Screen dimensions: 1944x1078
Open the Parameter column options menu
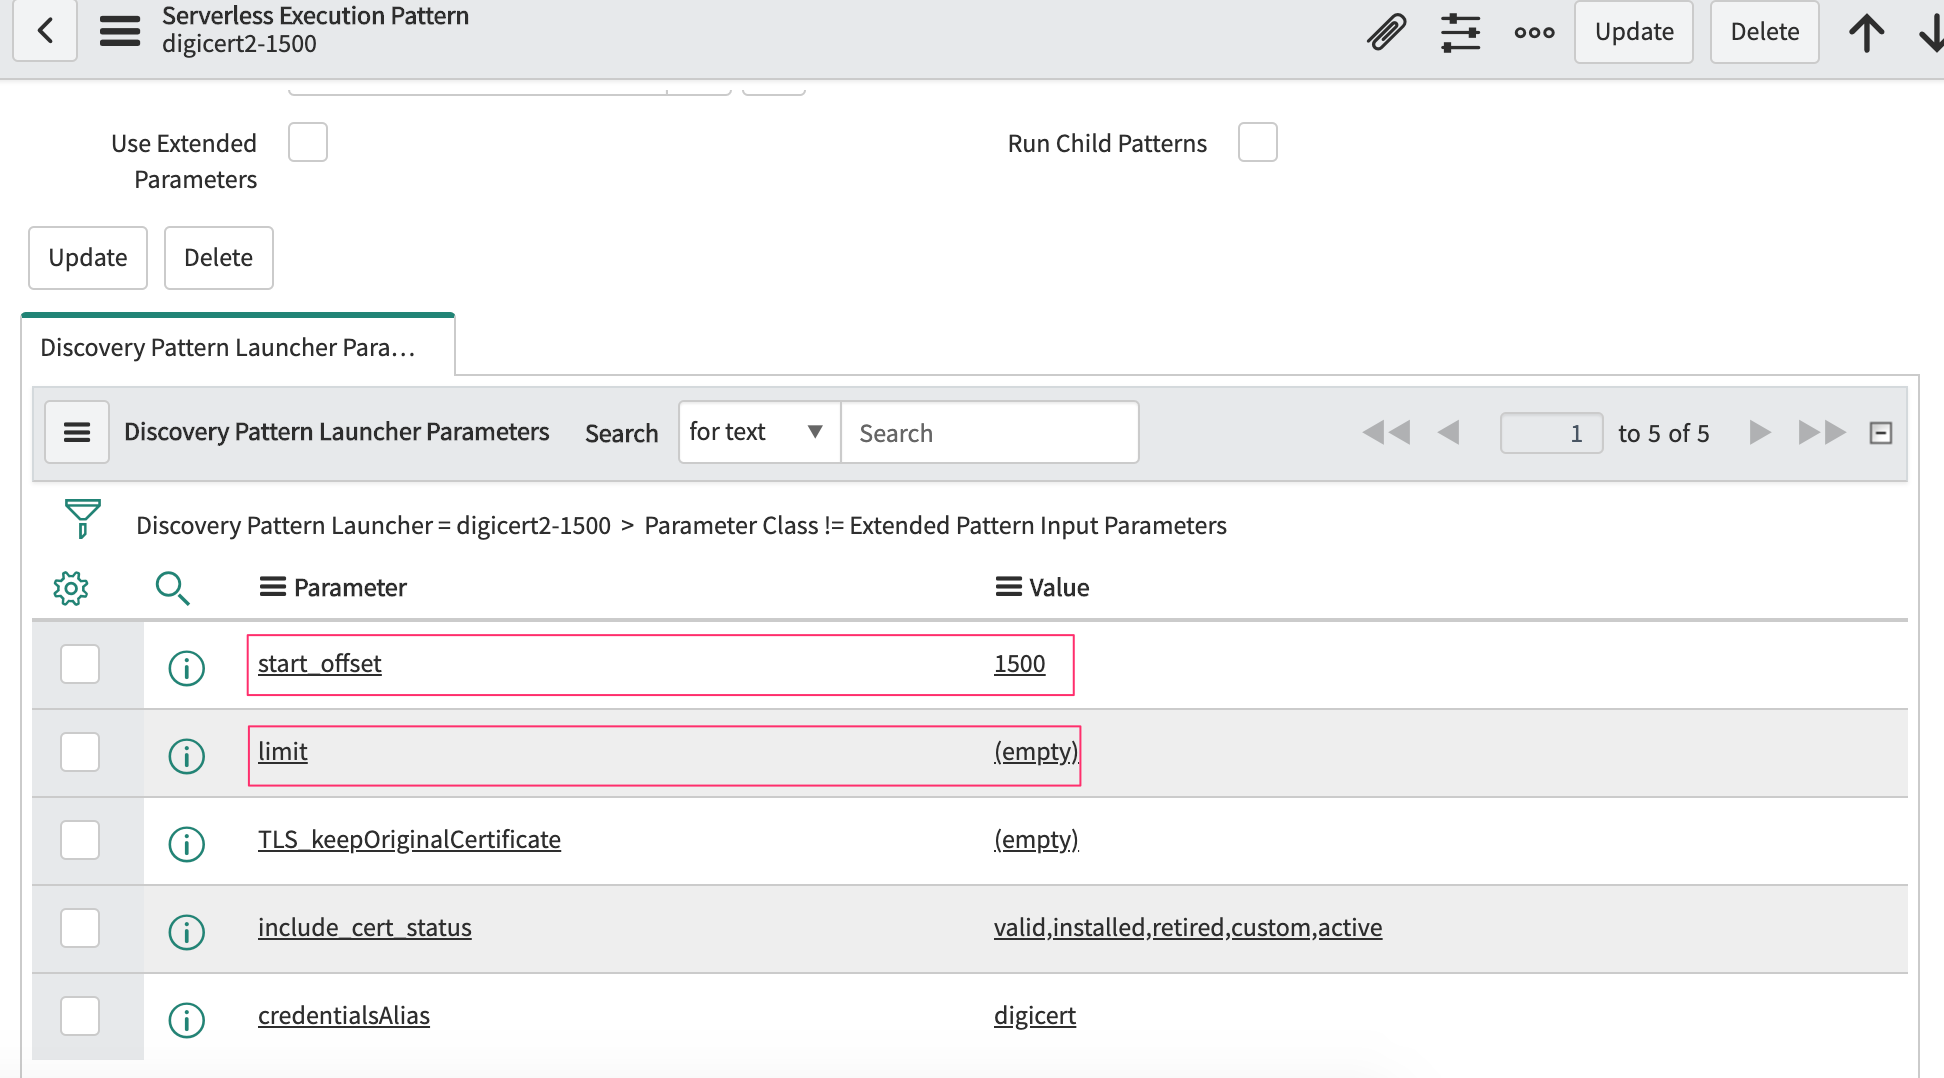272,587
